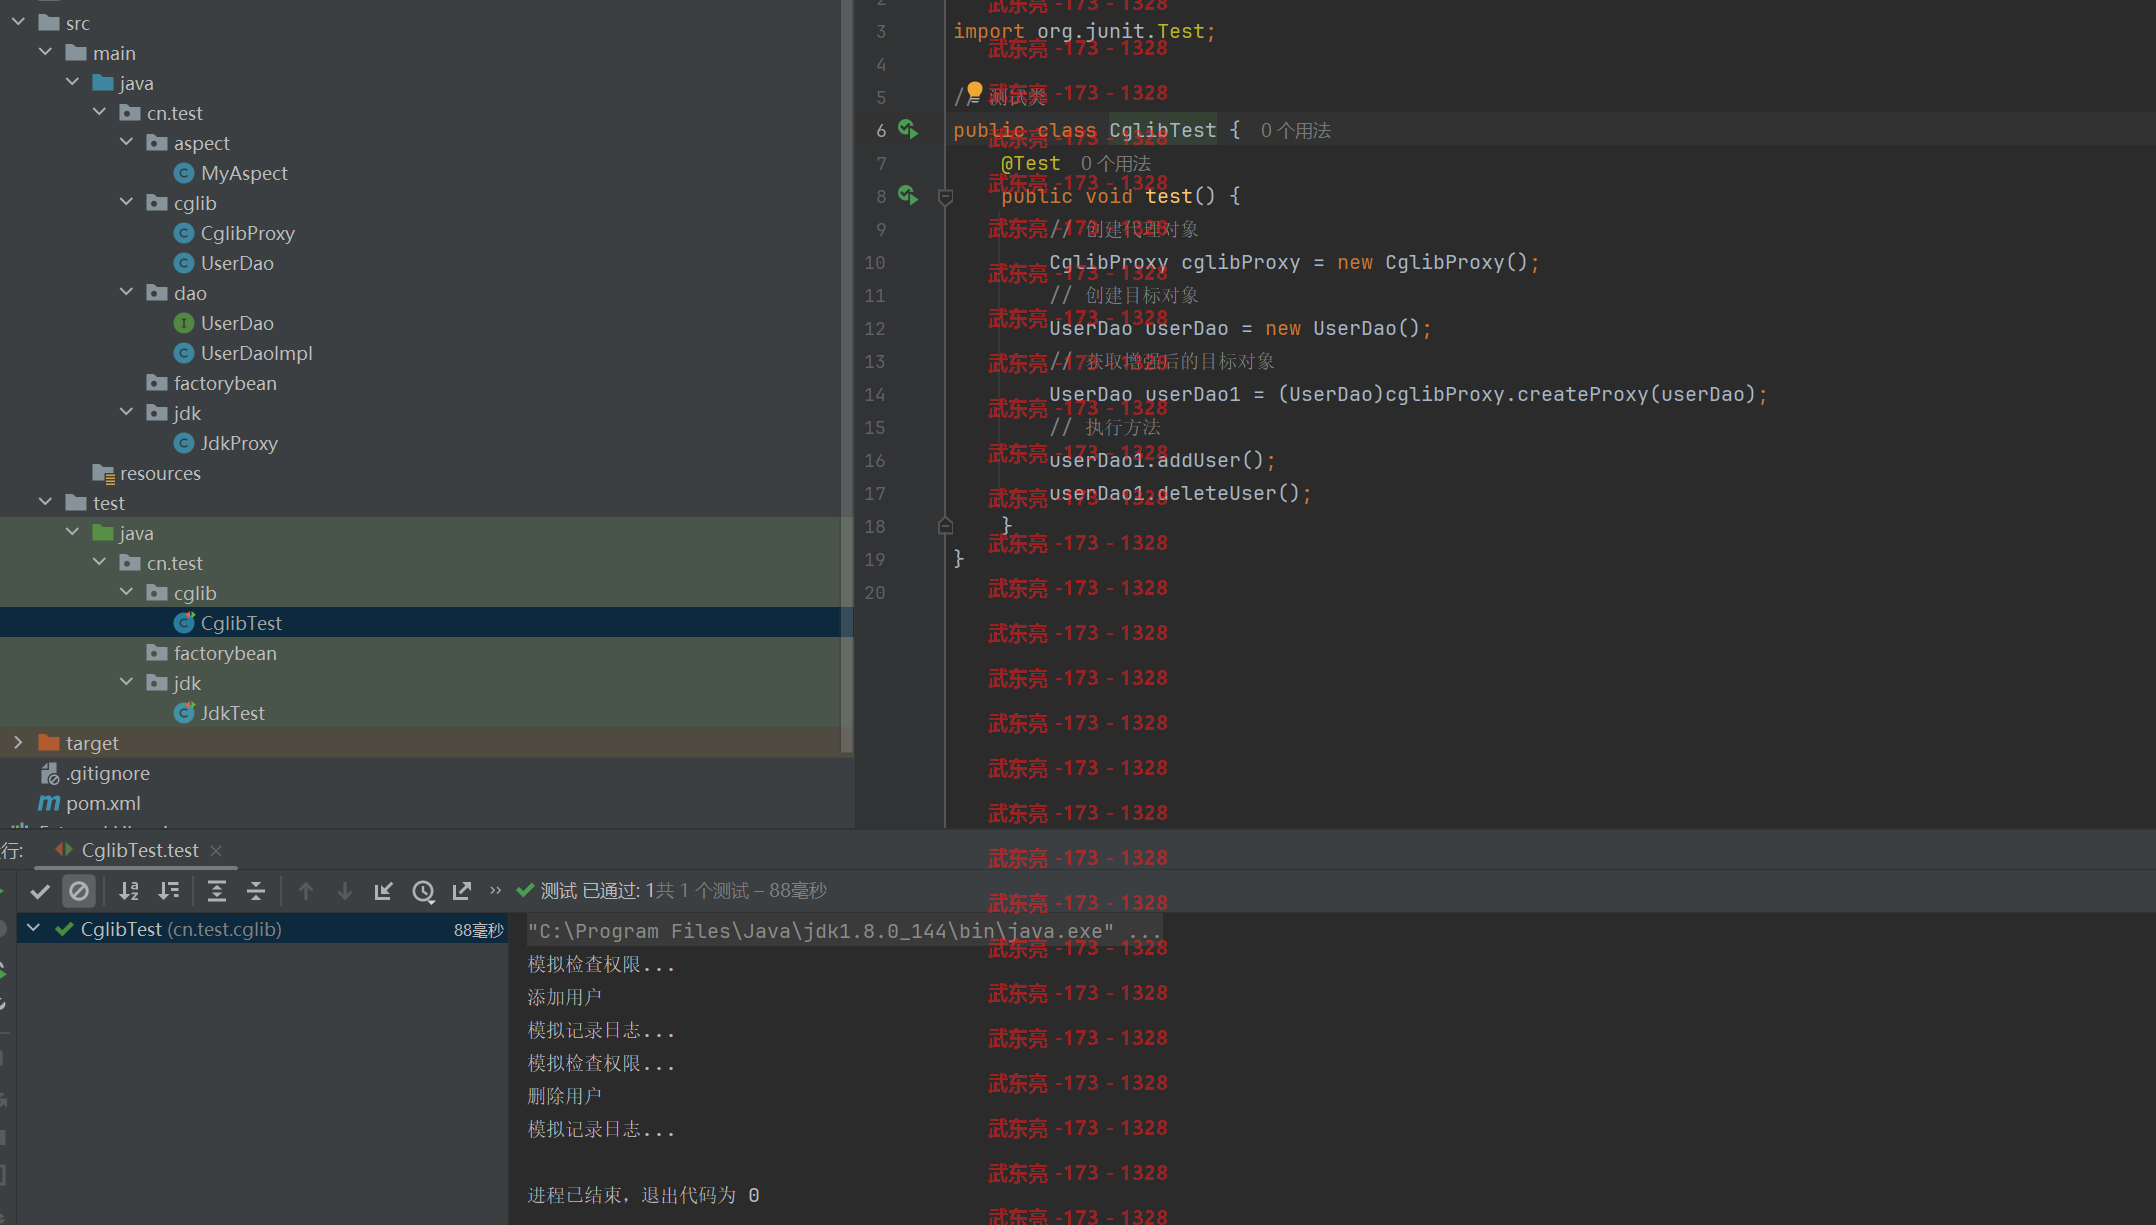The width and height of the screenshot is (2156, 1225).
Task: Click the project tree vertical scrollbar
Action: (847, 375)
